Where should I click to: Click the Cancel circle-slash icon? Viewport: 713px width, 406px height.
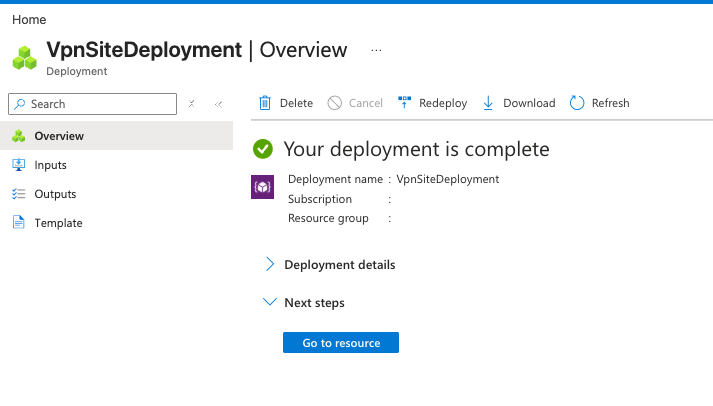(x=335, y=103)
